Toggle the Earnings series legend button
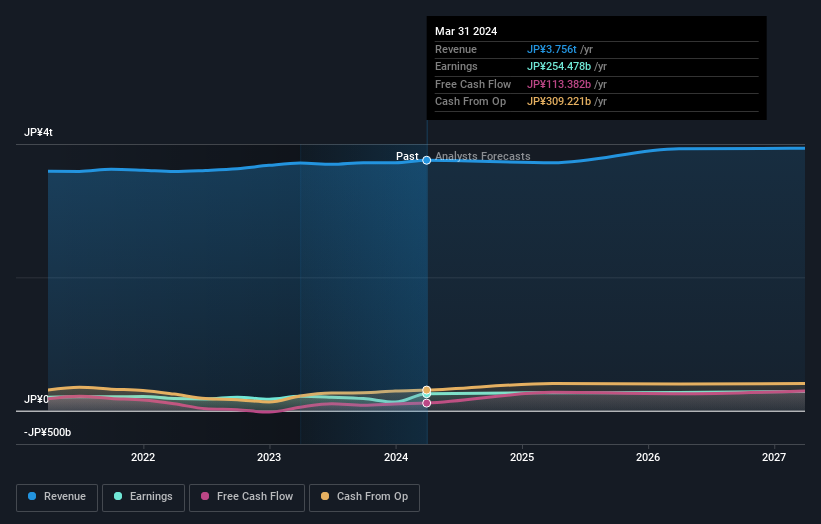 click(x=143, y=497)
